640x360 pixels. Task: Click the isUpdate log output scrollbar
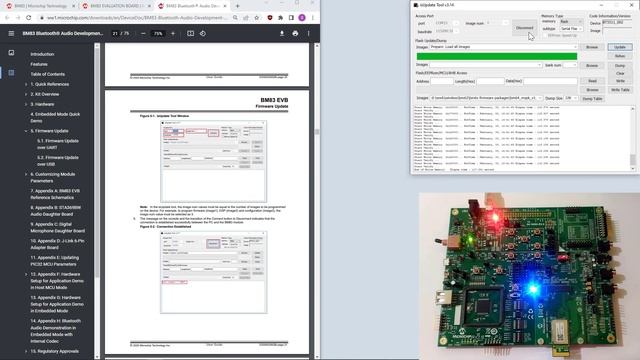pos(633,159)
